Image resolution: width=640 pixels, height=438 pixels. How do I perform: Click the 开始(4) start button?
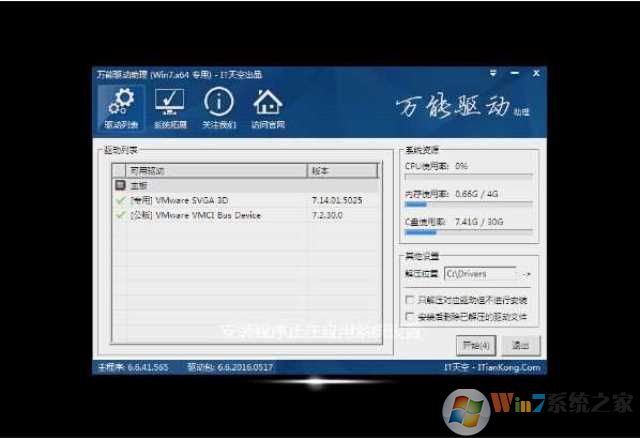tap(476, 346)
